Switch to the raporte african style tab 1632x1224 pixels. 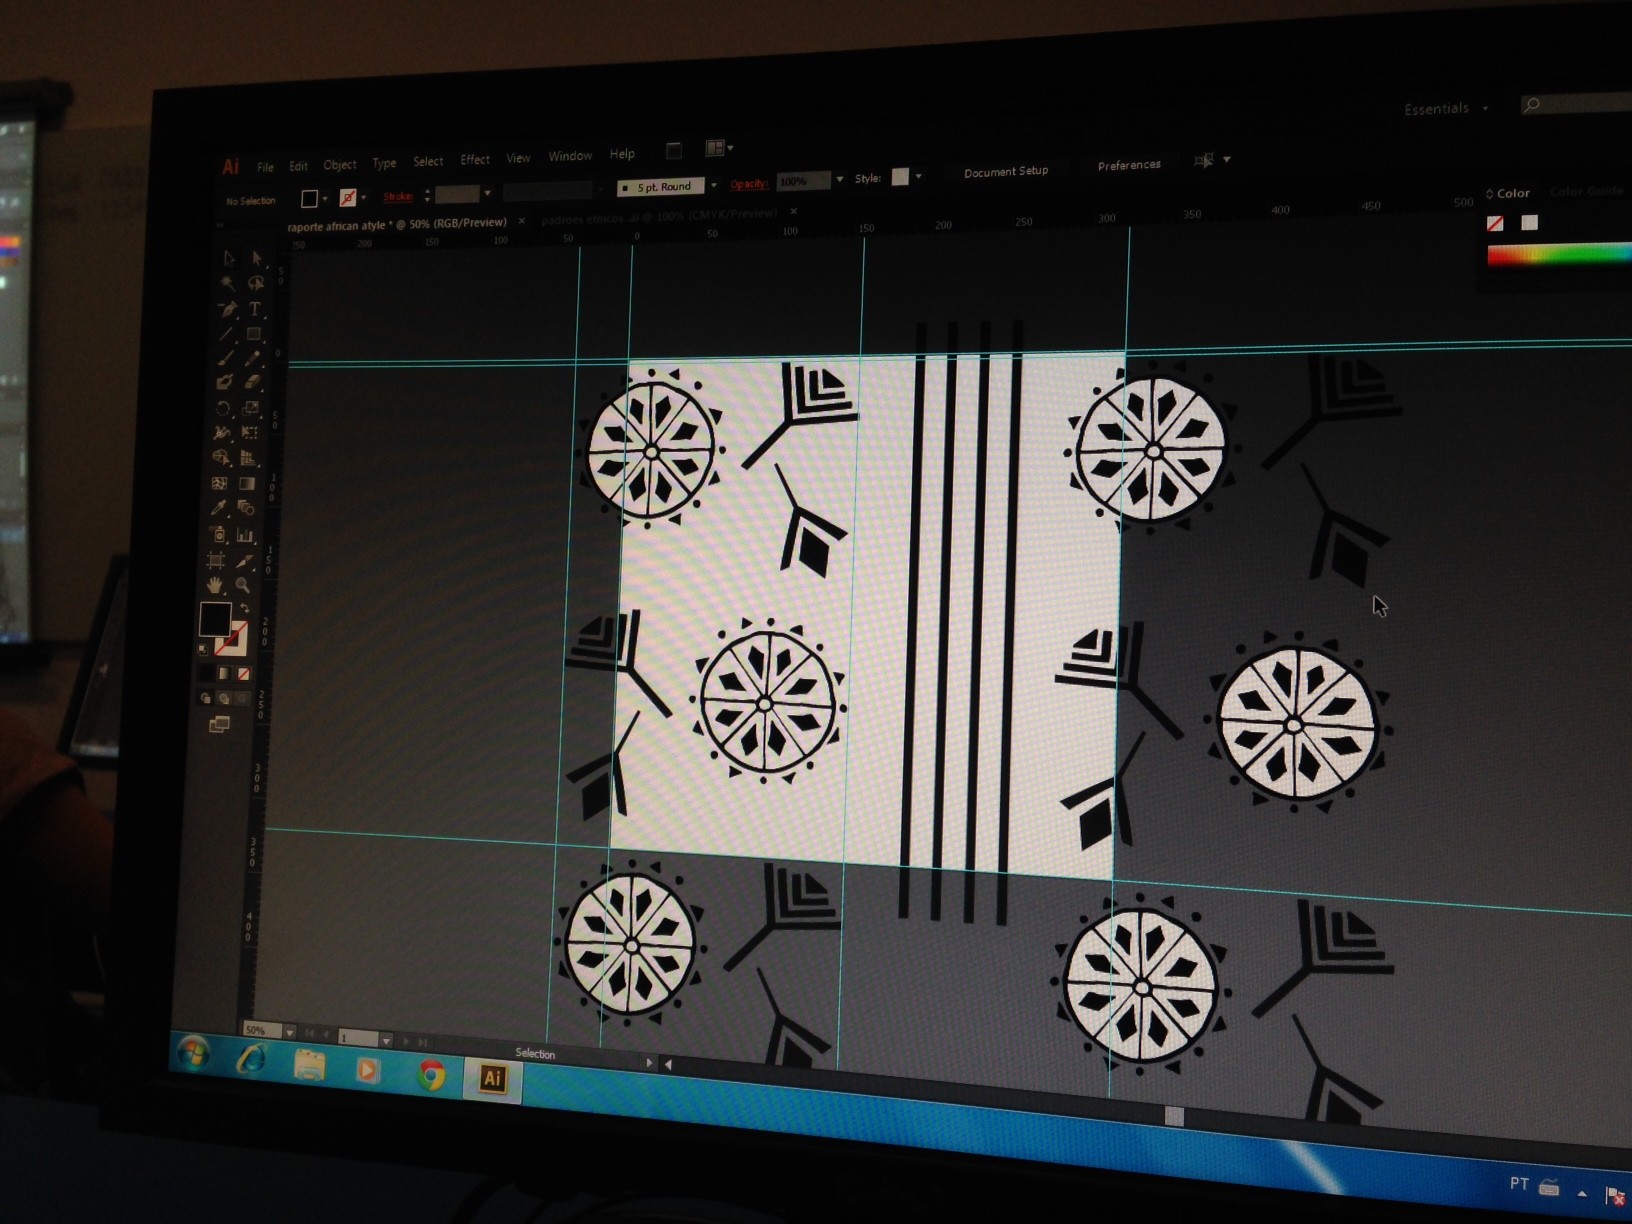pos(396,224)
